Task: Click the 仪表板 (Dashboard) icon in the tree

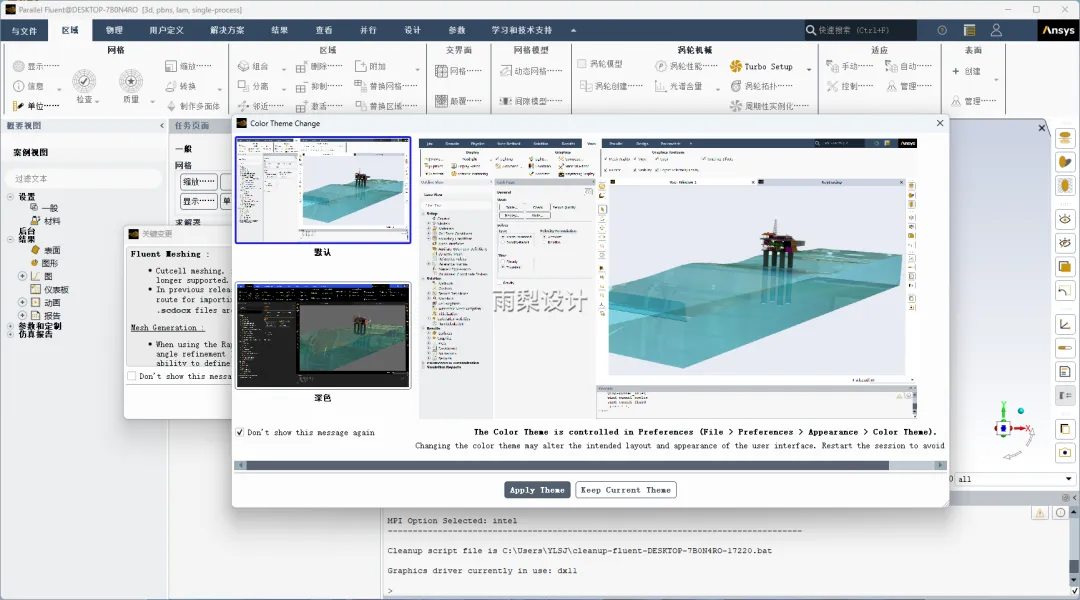Action: tap(35, 289)
